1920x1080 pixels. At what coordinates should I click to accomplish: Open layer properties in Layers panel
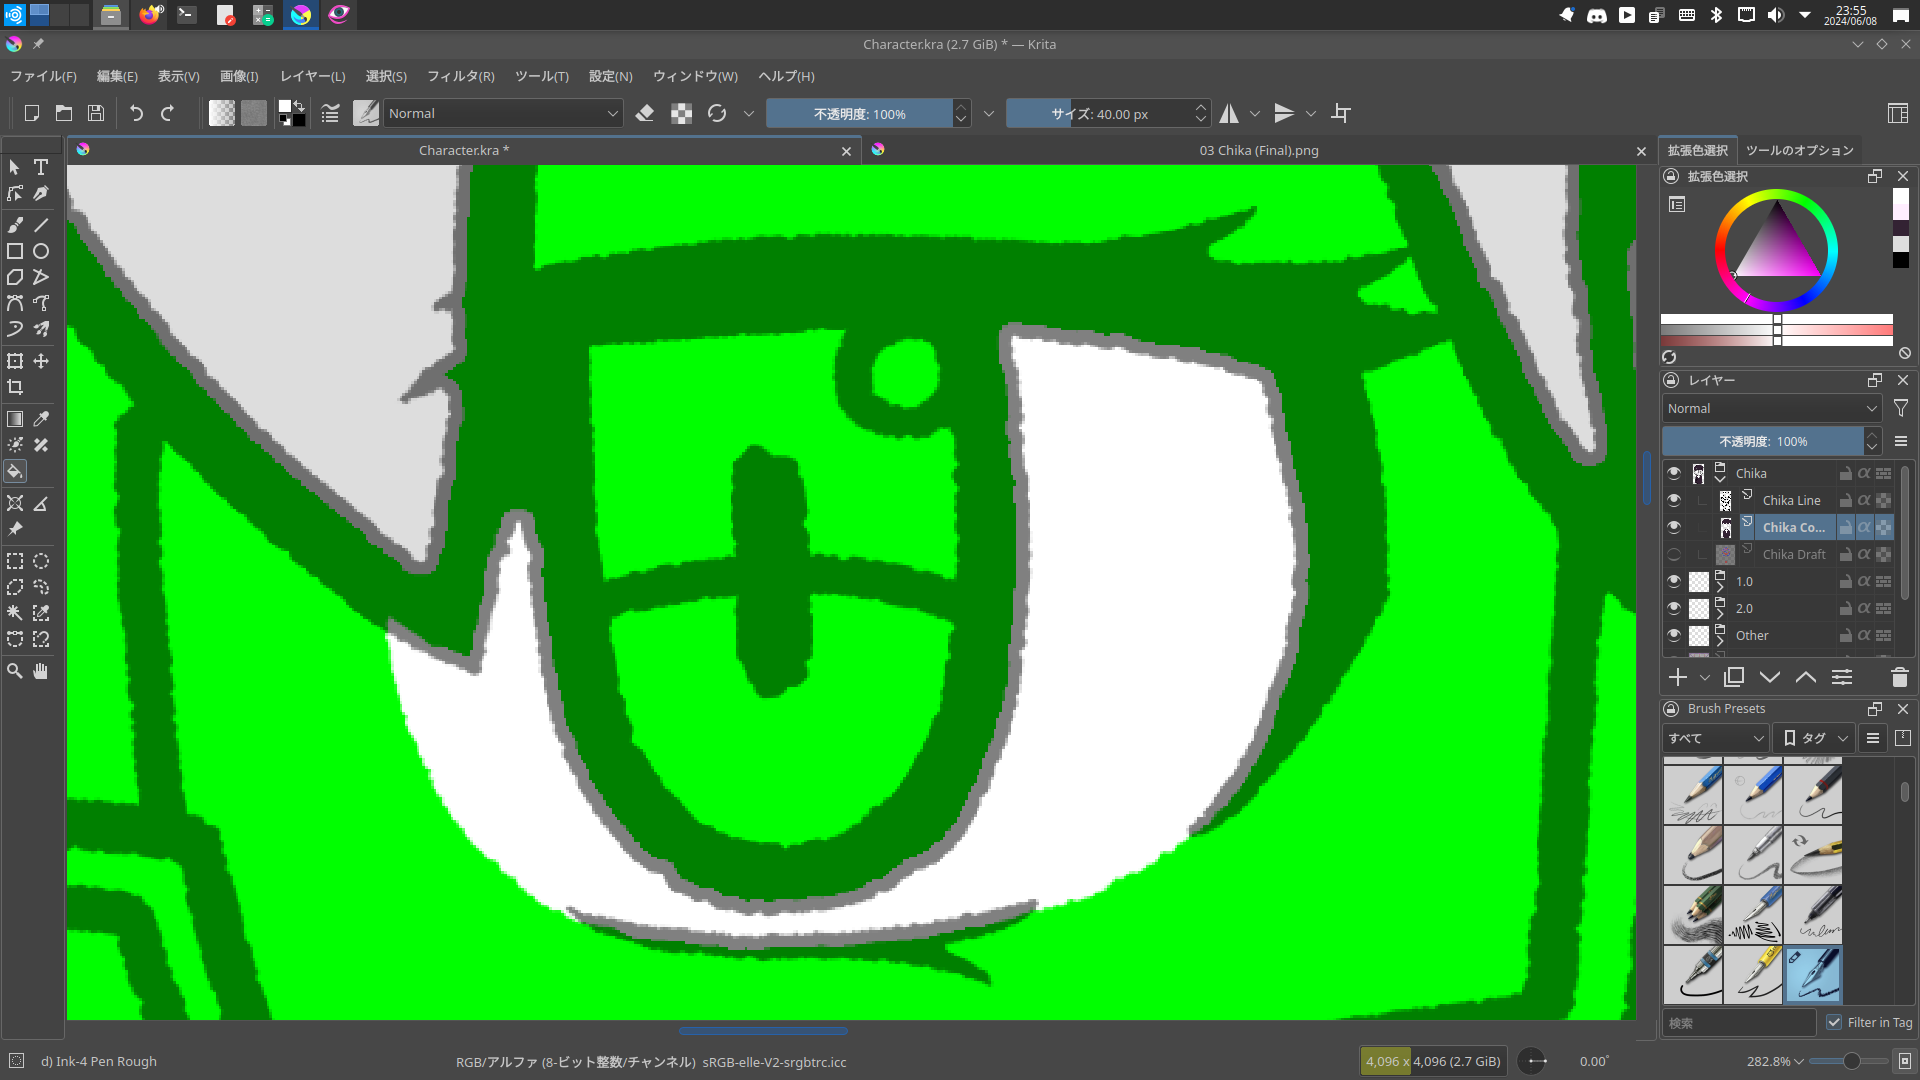coord(1842,677)
